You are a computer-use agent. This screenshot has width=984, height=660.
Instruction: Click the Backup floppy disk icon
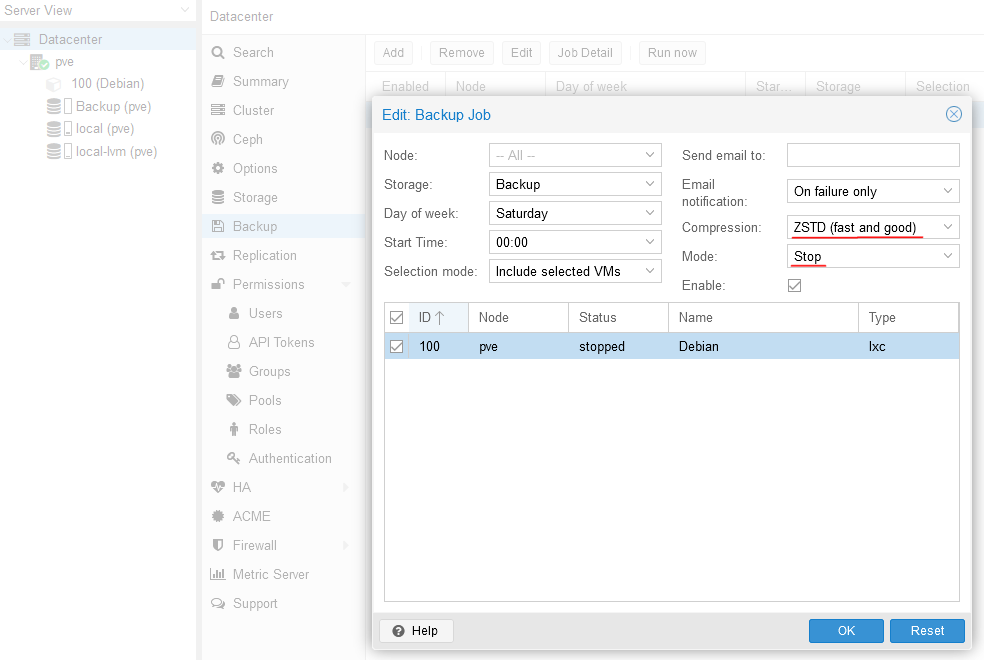pyautogui.click(x=218, y=226)
